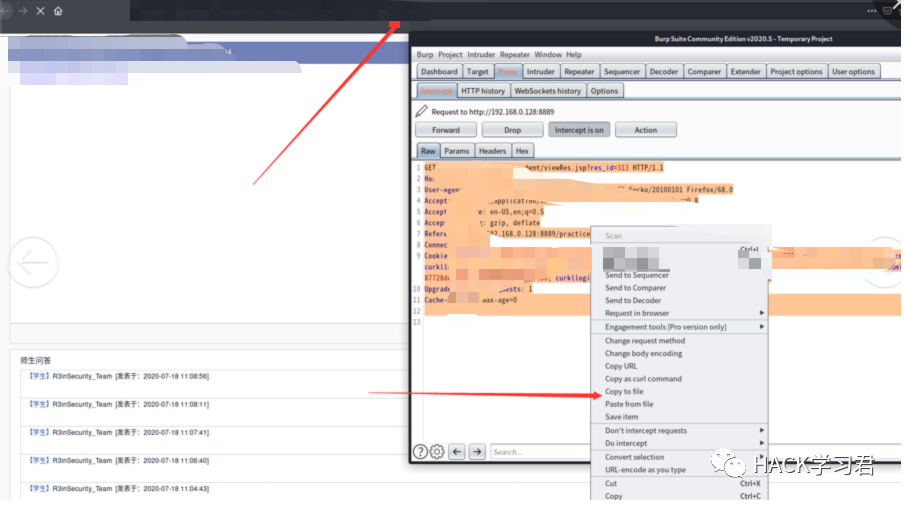
Task: Select the Proxy tab
Action: tap(507, 72)
